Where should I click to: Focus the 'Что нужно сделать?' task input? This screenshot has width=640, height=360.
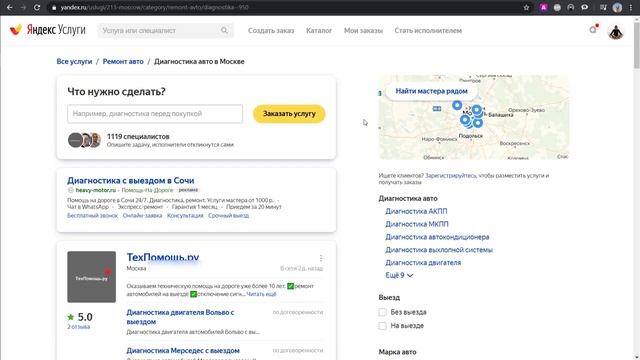(x=155, y=114)
